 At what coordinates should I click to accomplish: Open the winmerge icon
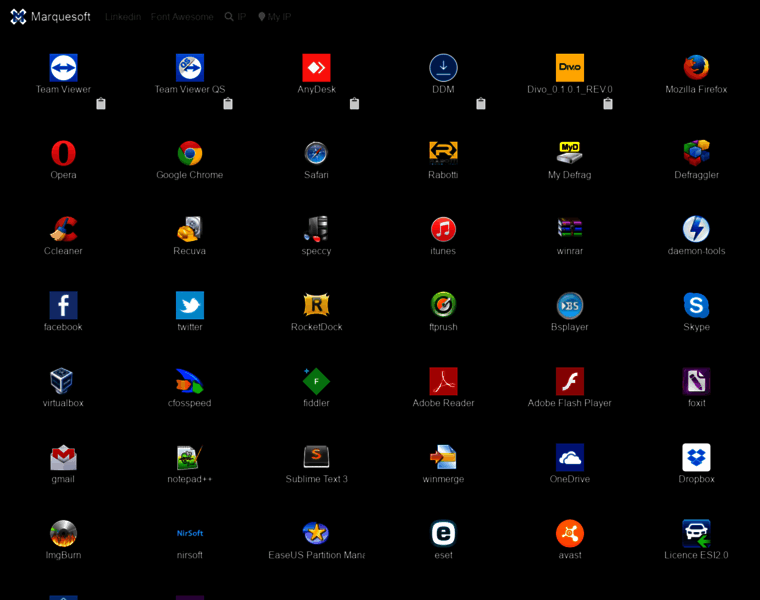click(x=443, y=458)
